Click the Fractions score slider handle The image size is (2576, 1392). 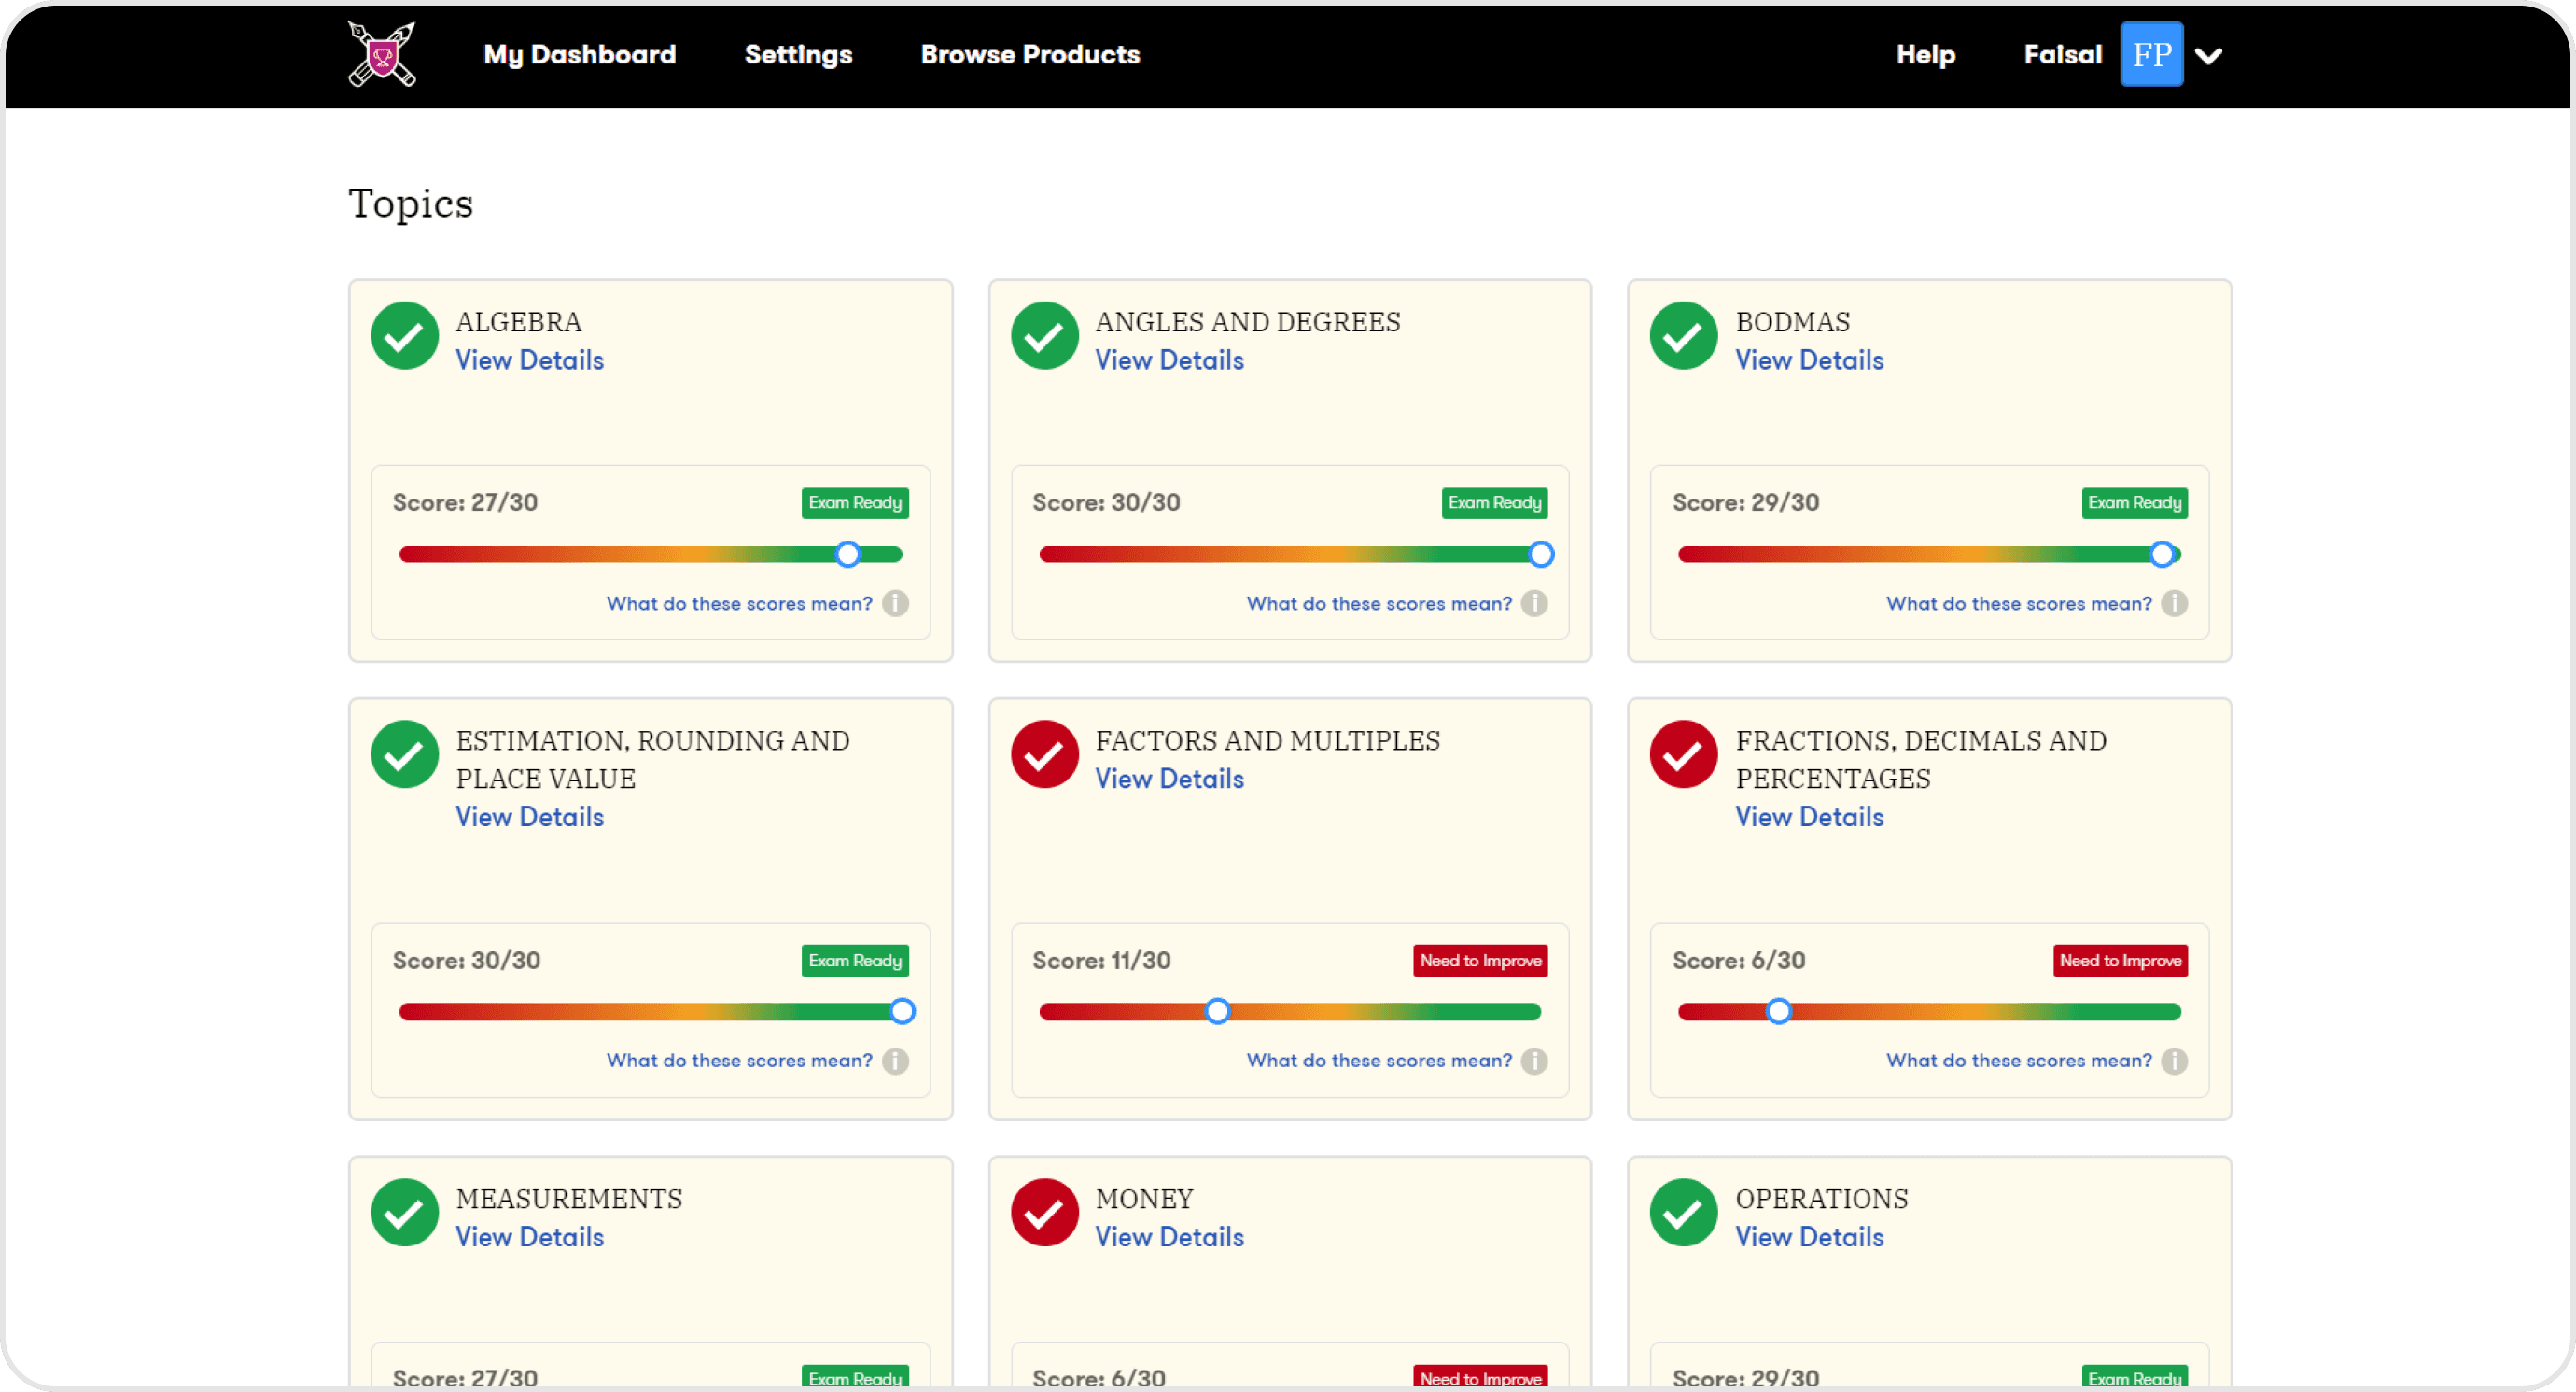click(x=1778, y=1012)
